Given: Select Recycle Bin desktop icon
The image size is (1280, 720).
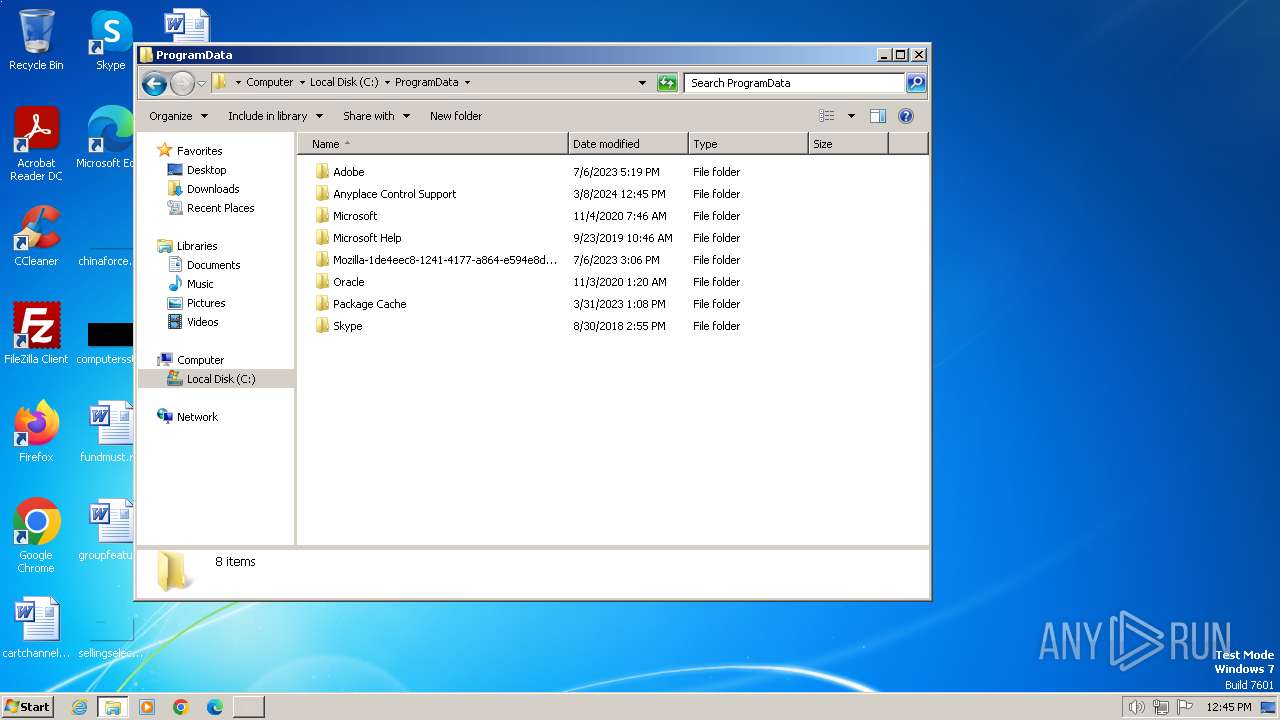Looking at the screenshot, I should click(x=36, y=40).
